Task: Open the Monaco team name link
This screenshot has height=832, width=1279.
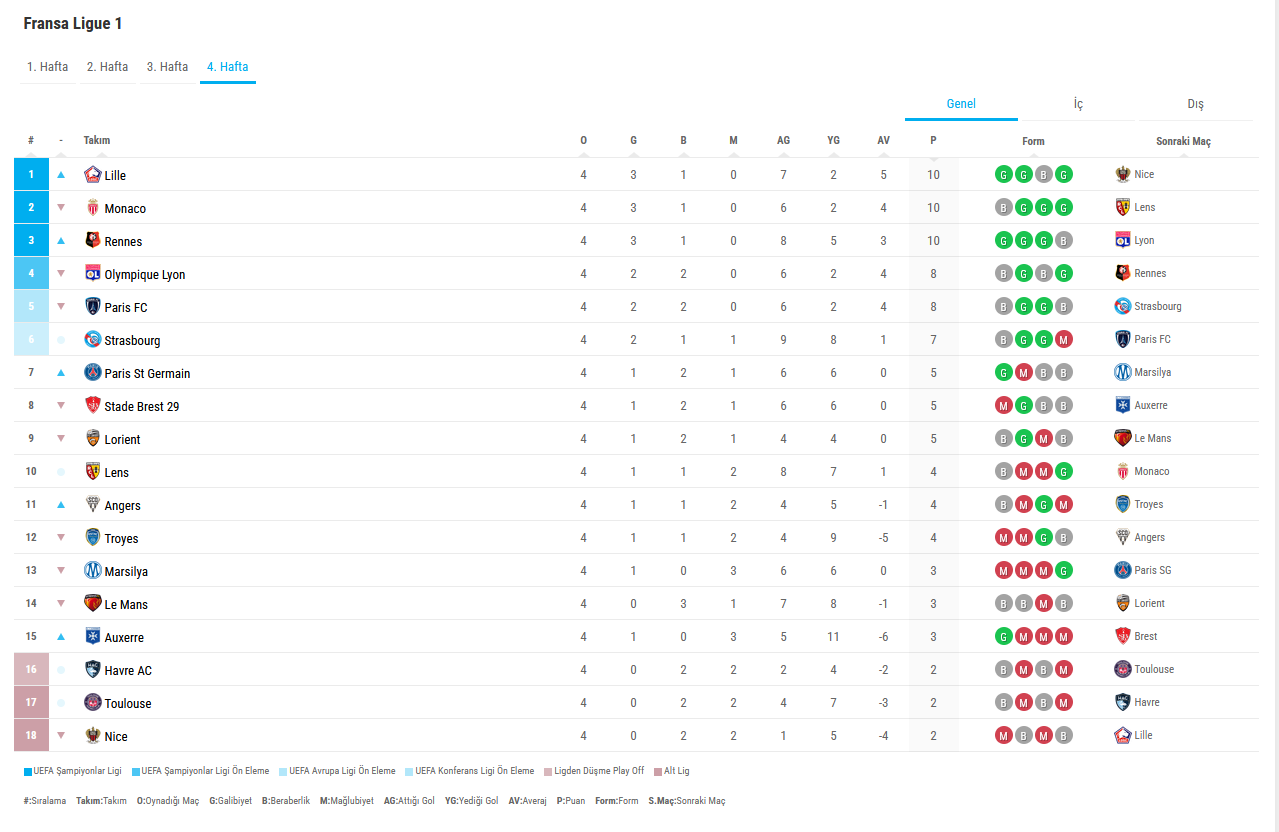Action: click(x=125, y=208)
